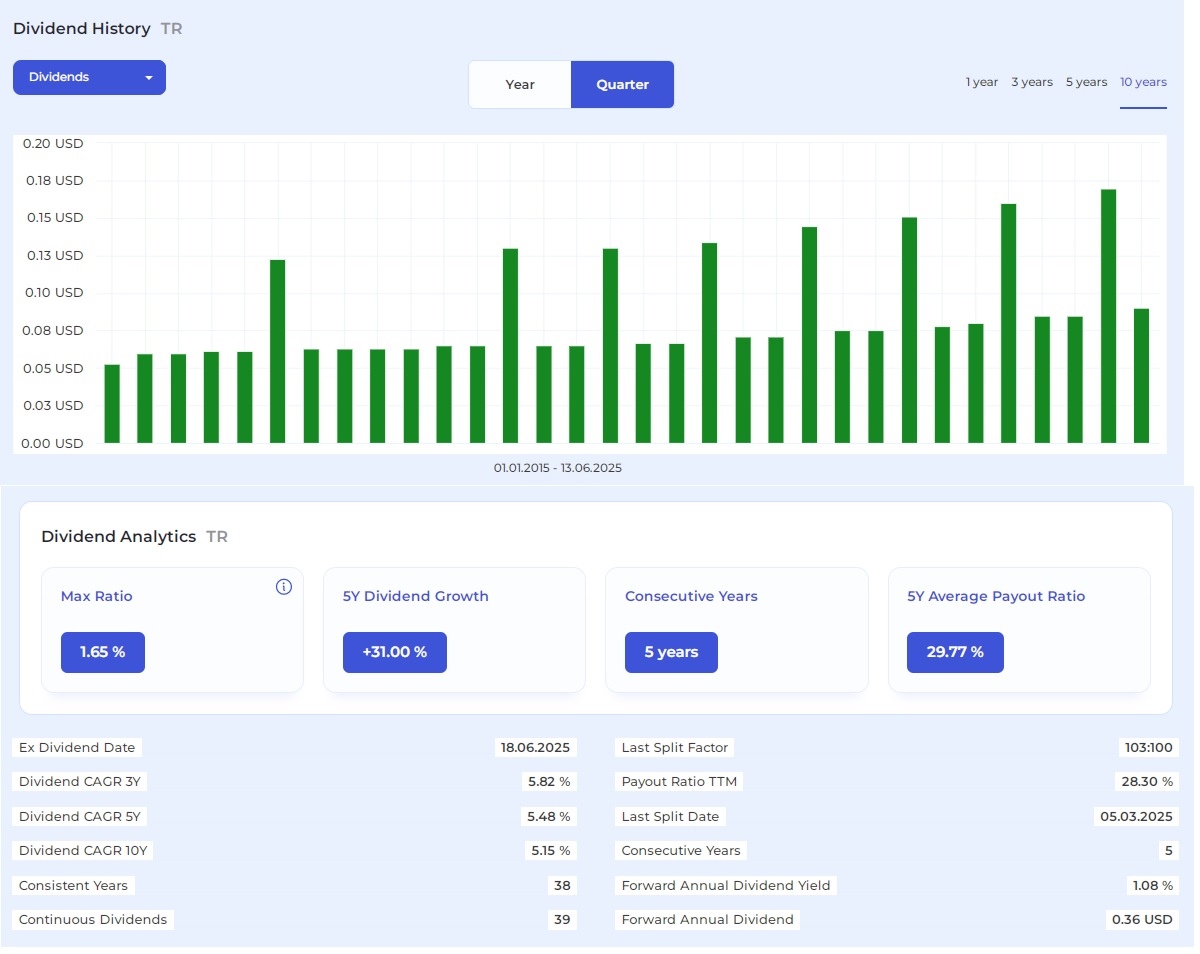Click the Last Split Date label
This screenshot has width=1200, height=954.
tap(670, 817)
